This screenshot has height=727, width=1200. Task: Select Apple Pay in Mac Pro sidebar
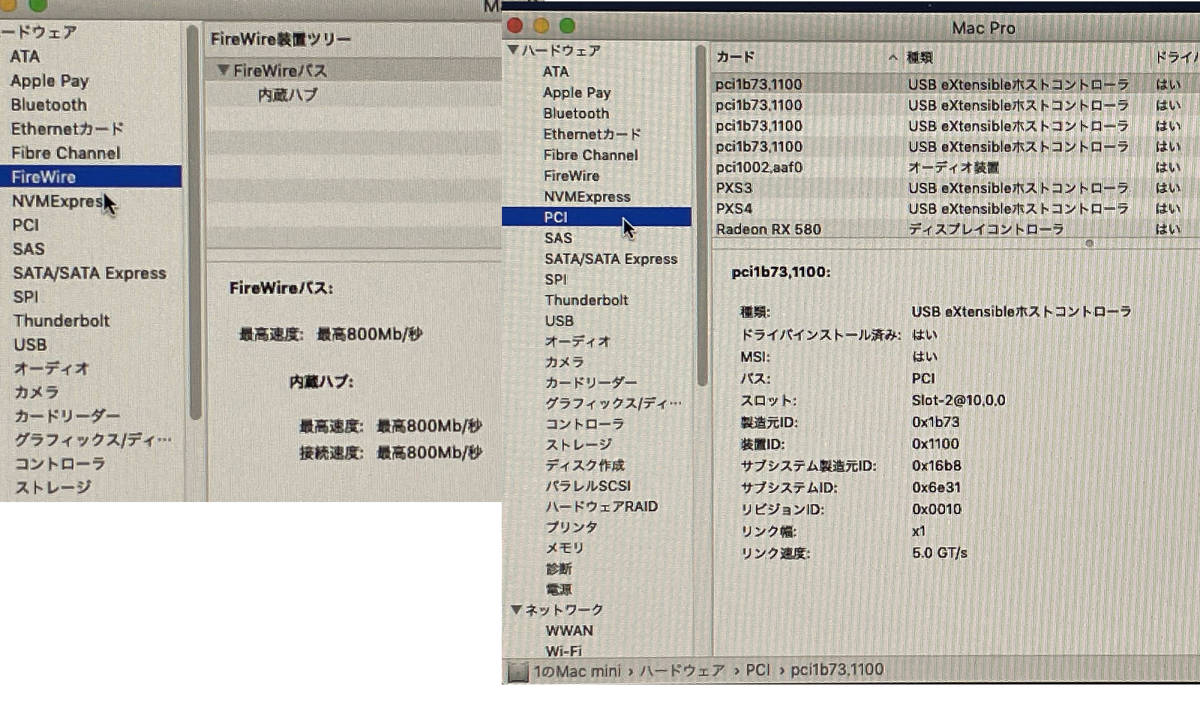click(577, 93)
